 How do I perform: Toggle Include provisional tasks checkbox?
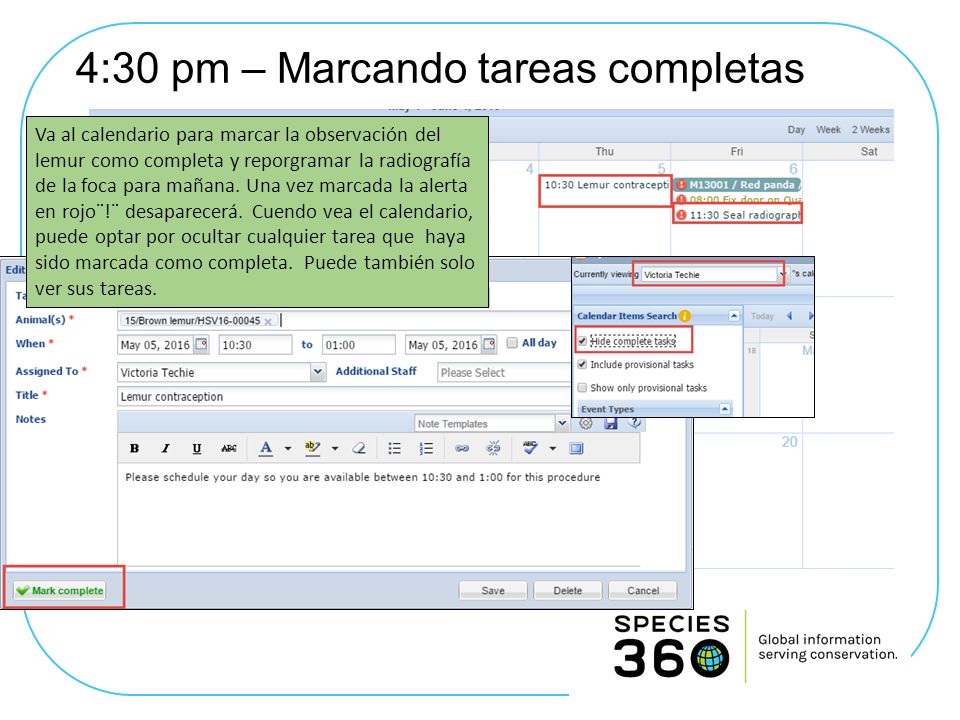tap(582, 364)
